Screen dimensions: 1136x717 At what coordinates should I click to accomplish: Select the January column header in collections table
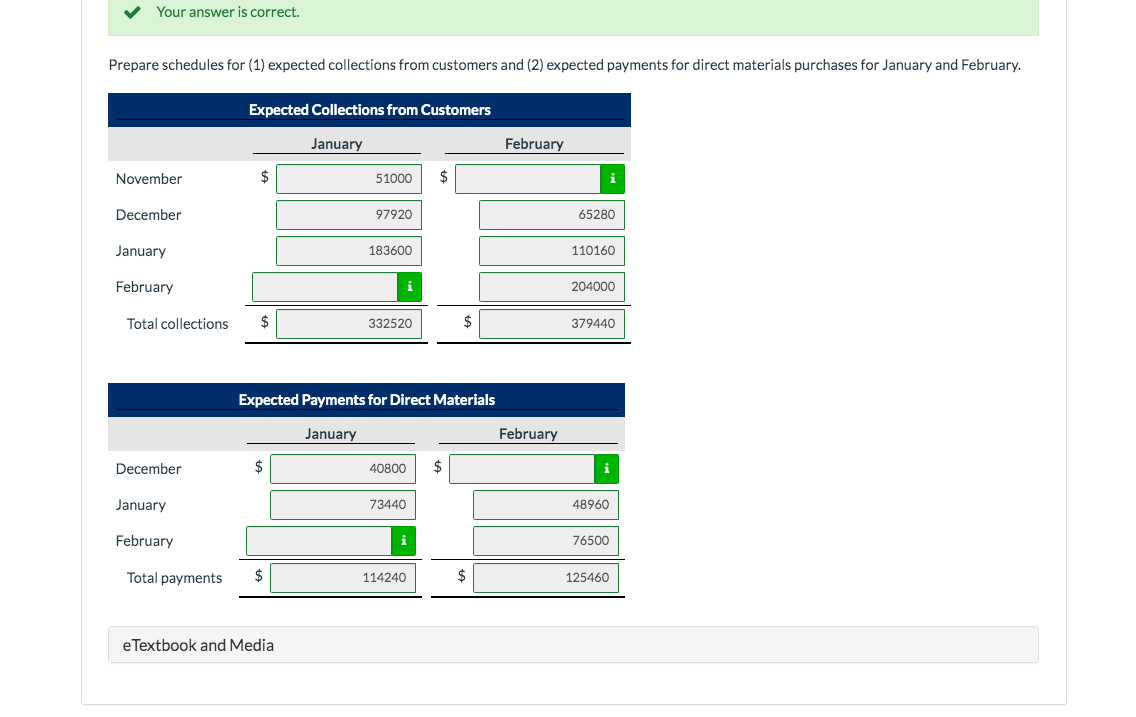point(337,143)
